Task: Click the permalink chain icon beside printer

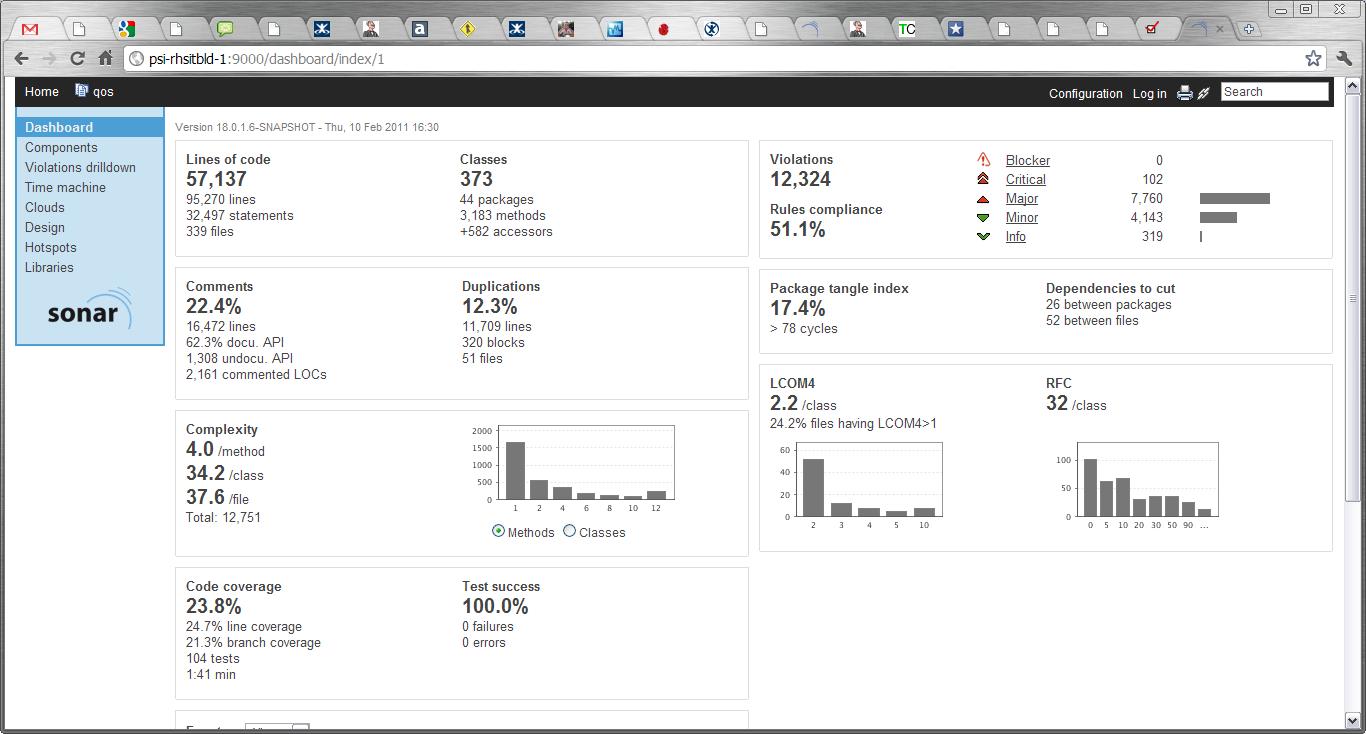Action: [x=1204, y=92]
